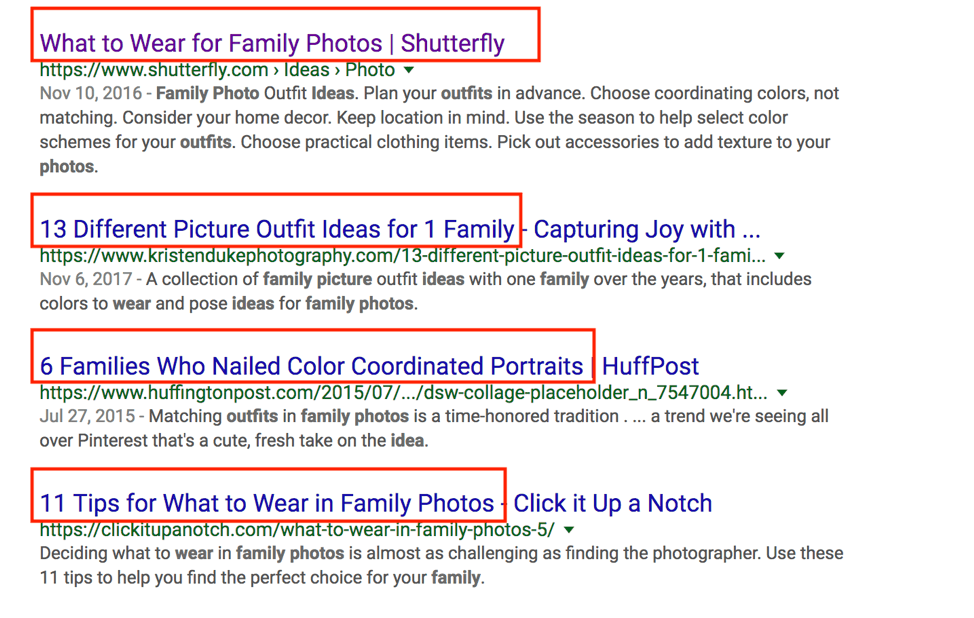The width and height of the screenshot is (974, 618).
Task: Click the clickitupanotch.com green URL
Action: point(295,529)
